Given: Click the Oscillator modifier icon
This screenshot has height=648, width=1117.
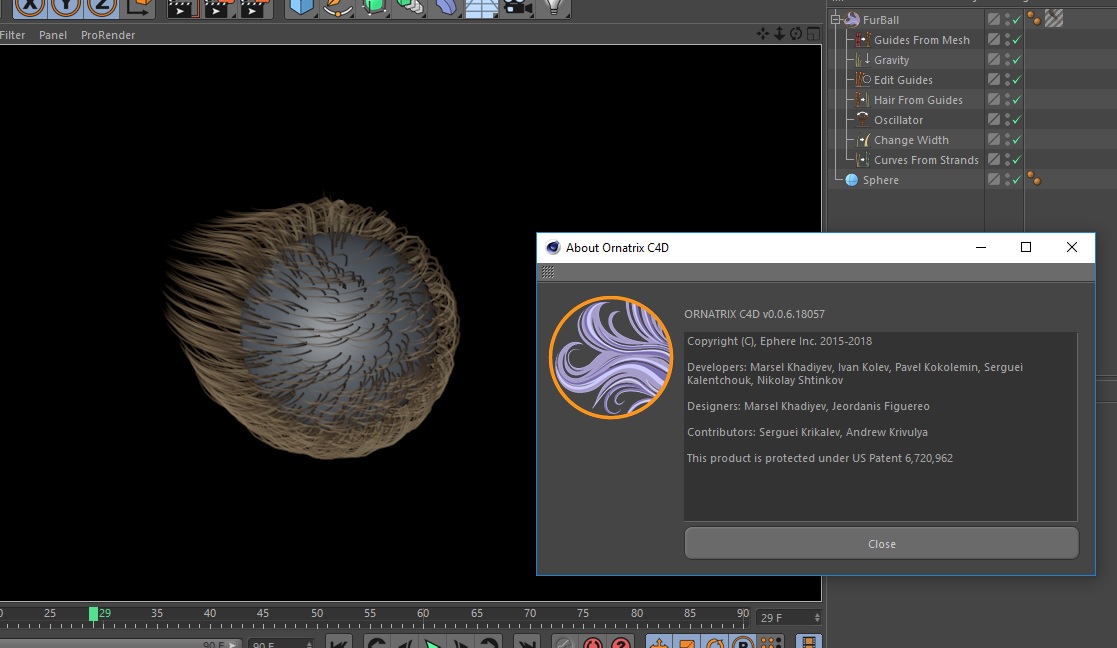Looking at the screenshot, I should (x=862, y=120).
